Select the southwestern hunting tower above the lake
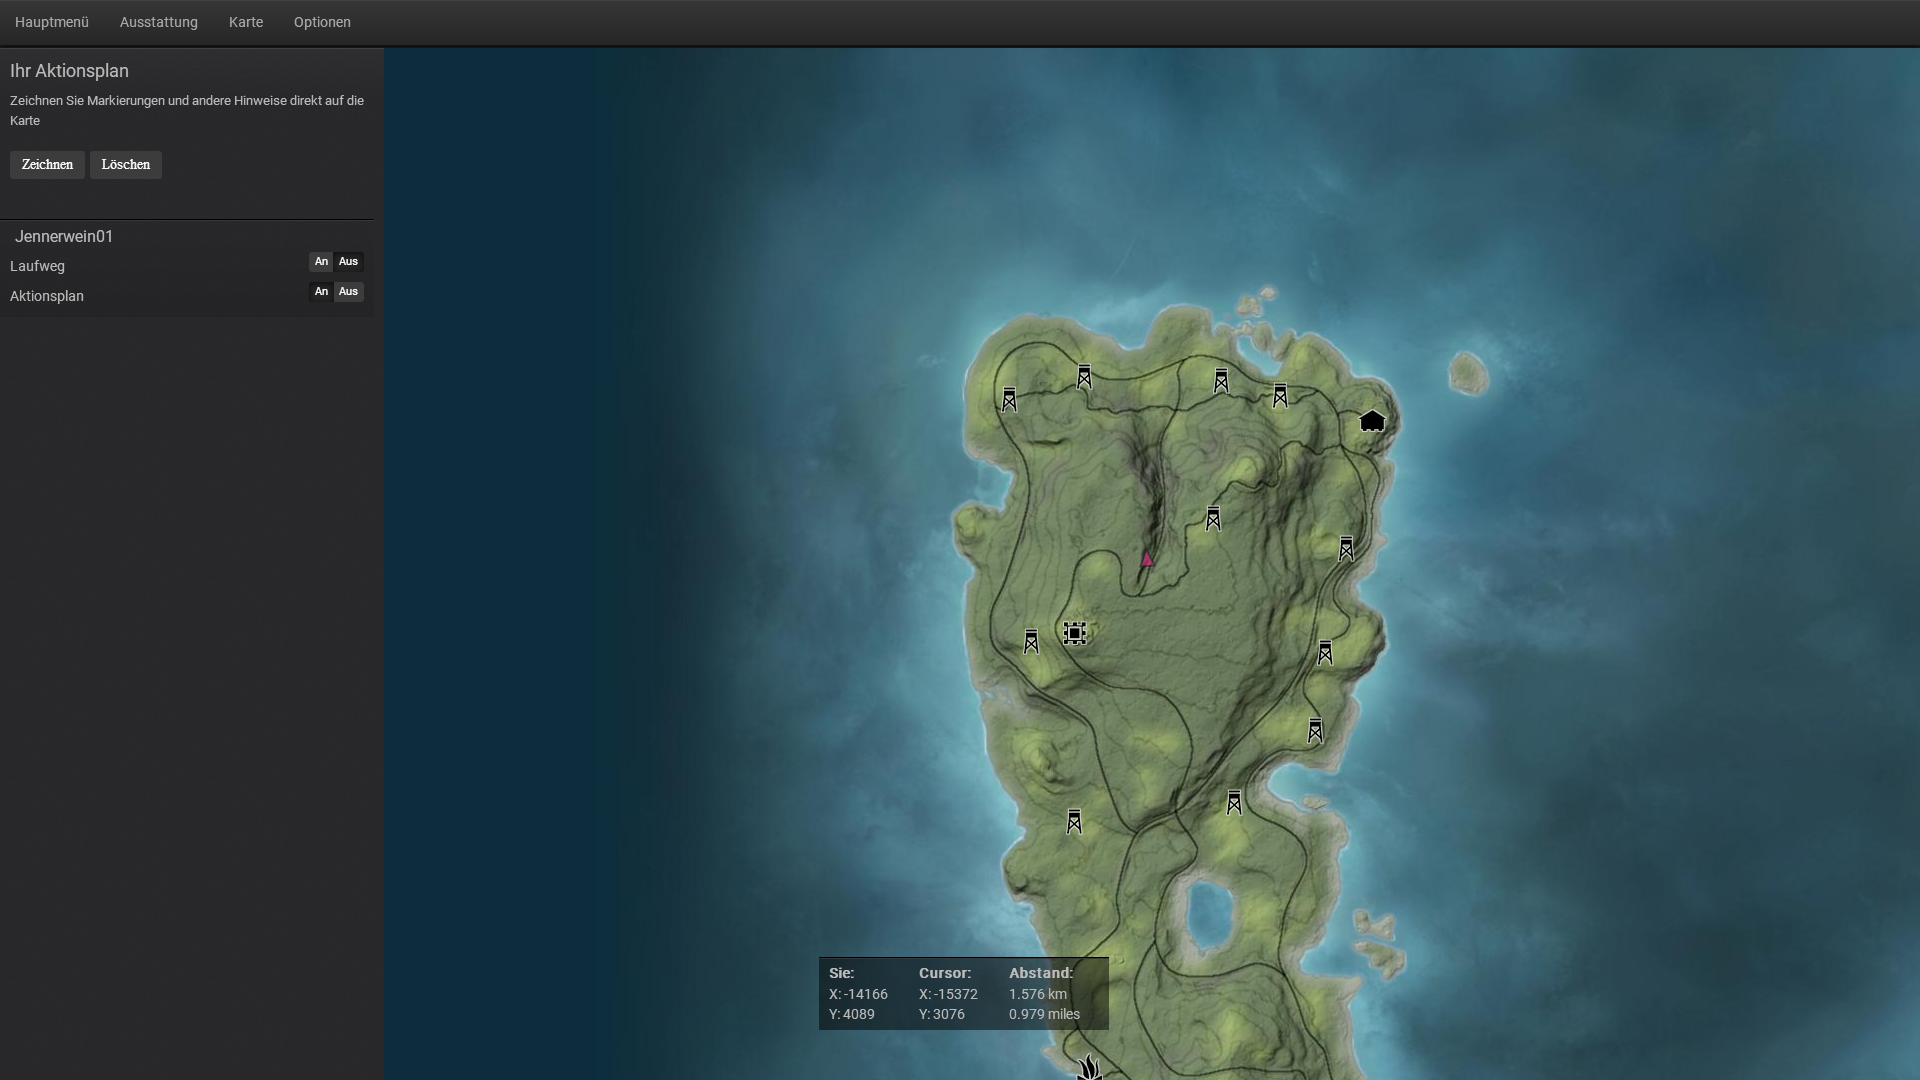This screenshot has width=1920, height=1080. click(x=1074, y=821)
